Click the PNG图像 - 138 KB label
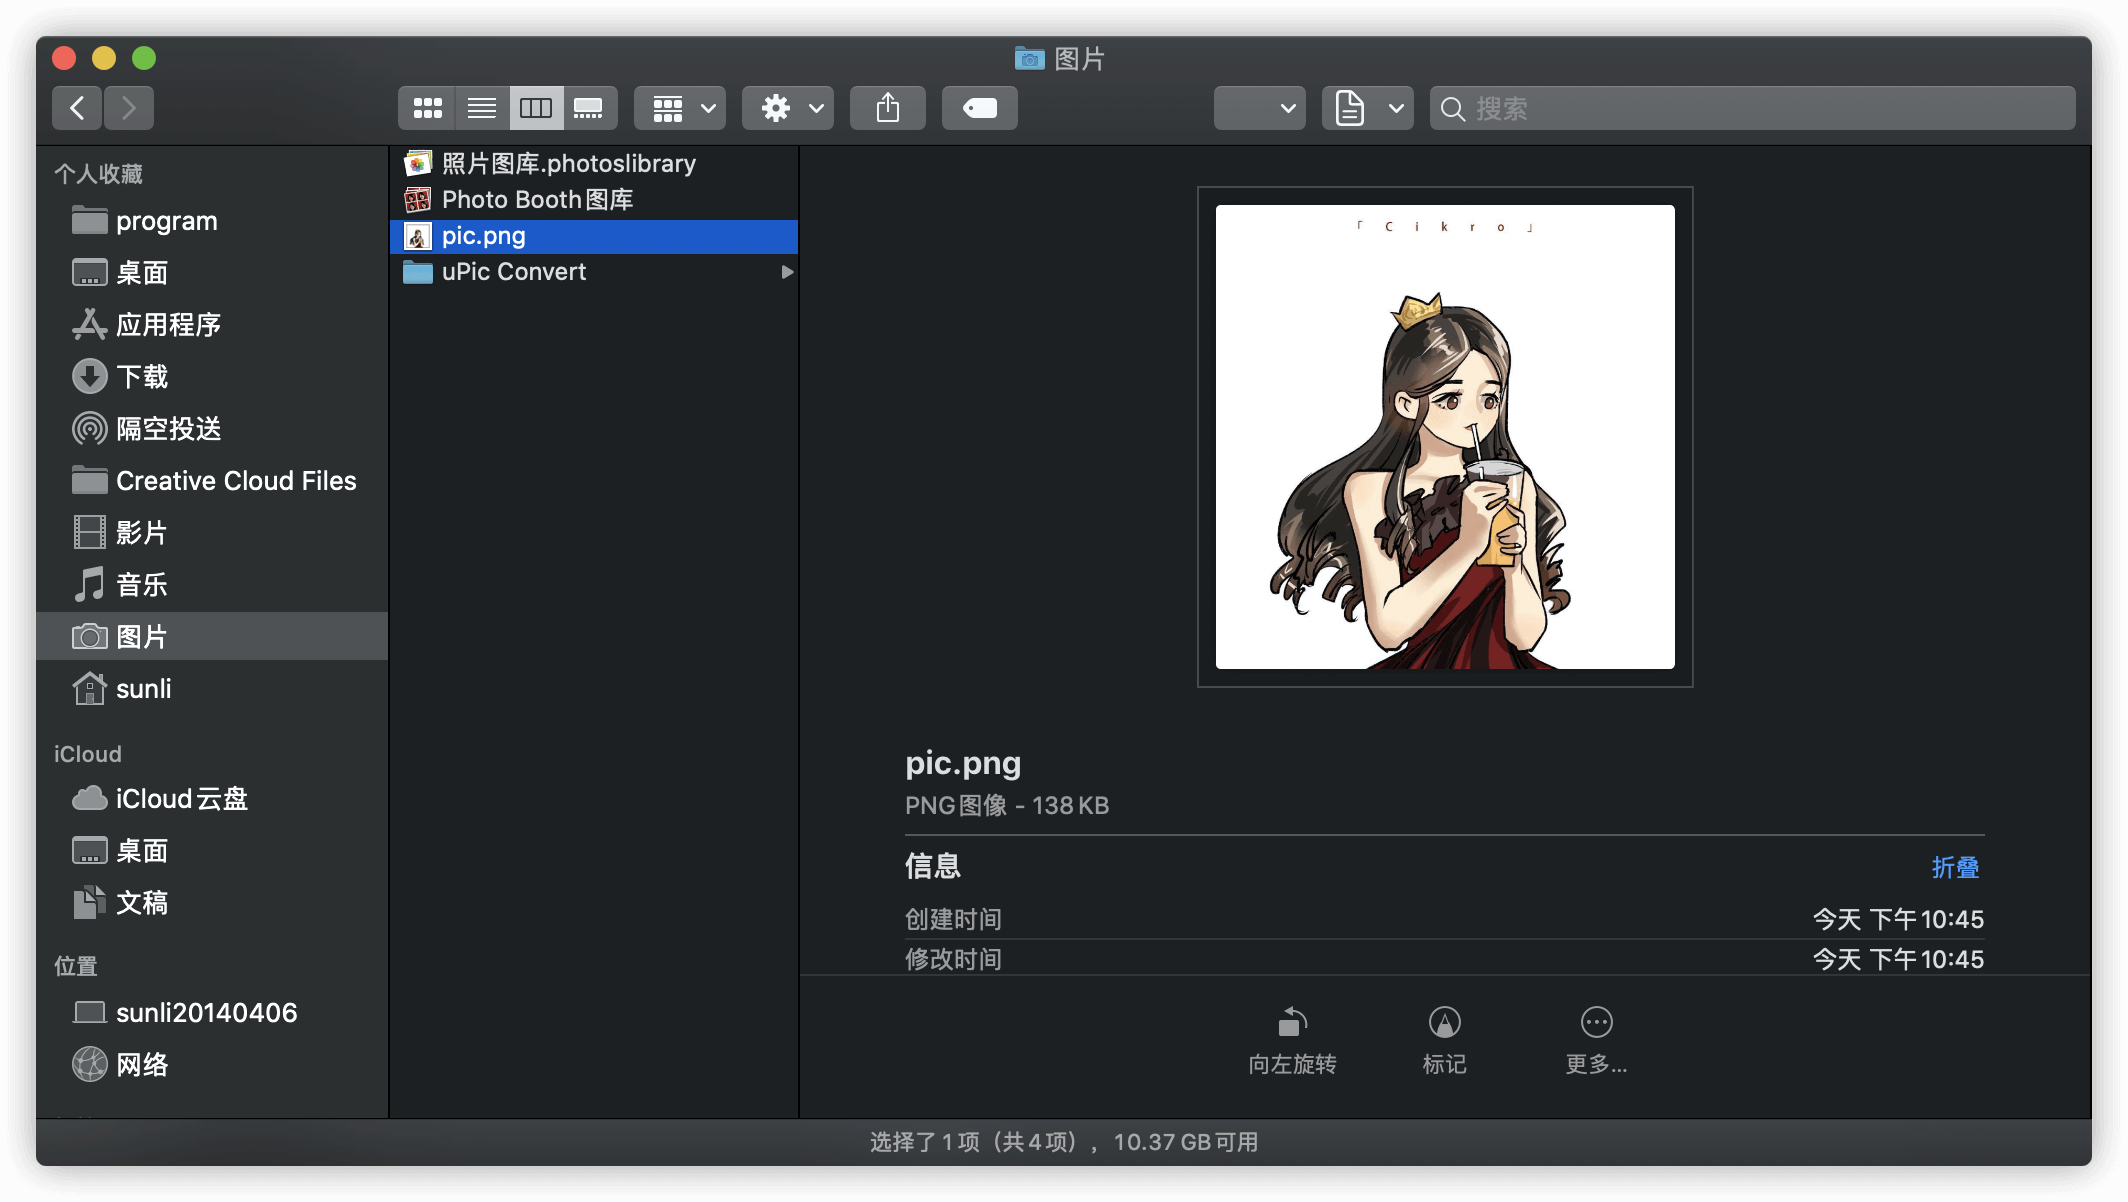 click(x=1007, y=806)
